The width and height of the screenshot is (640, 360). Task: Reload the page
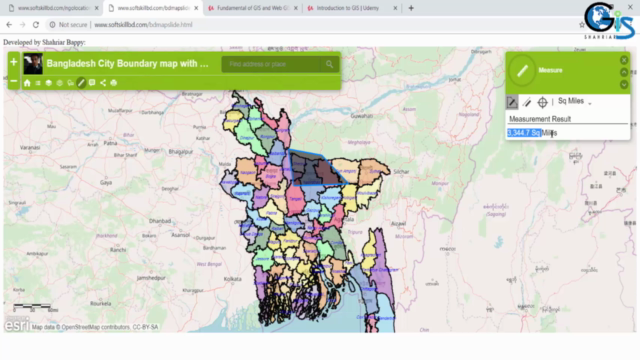(36, 25)
